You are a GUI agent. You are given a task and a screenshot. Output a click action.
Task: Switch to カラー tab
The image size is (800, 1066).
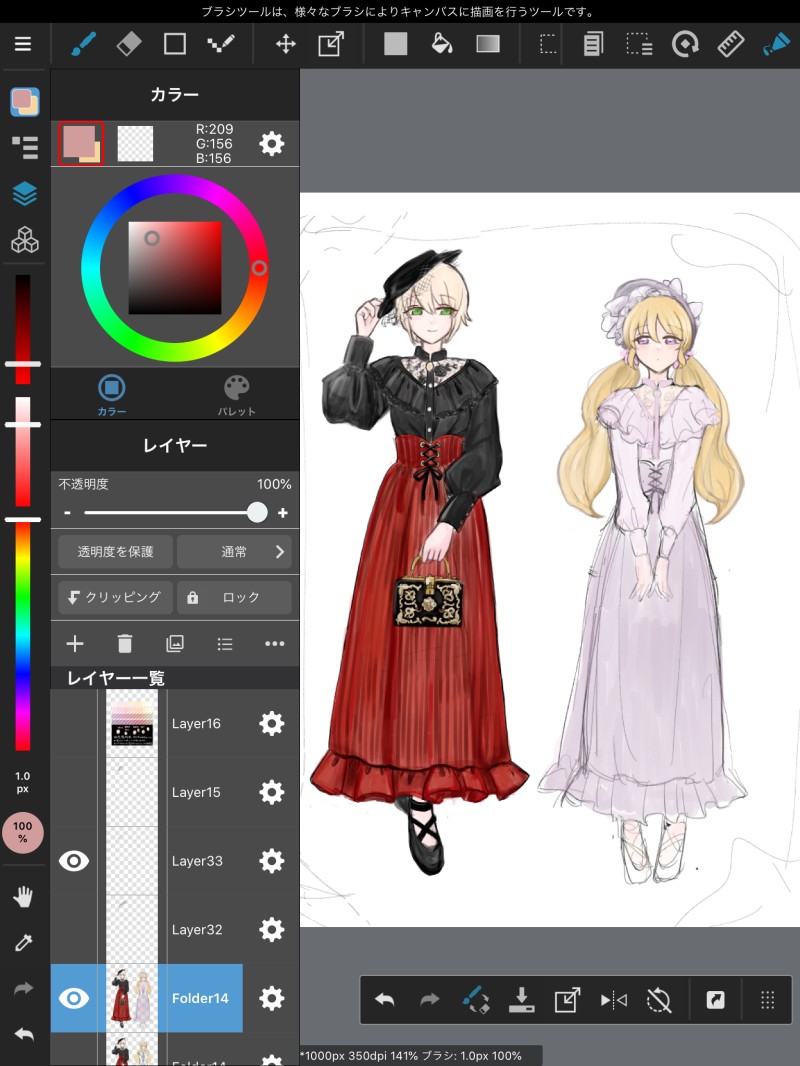[112, 394]
